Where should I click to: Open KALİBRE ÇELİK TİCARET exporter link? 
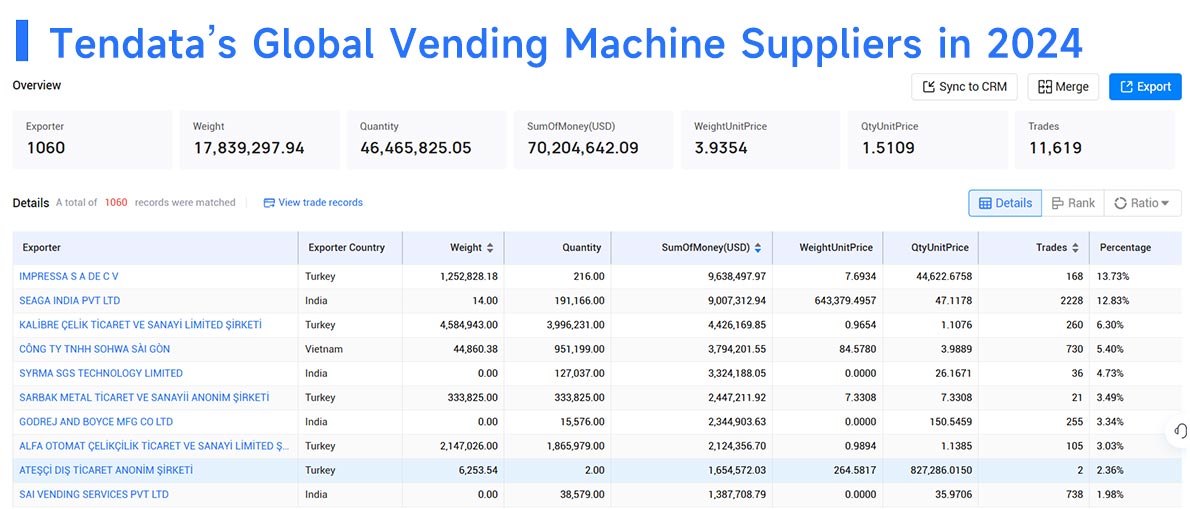pos(140,325)
